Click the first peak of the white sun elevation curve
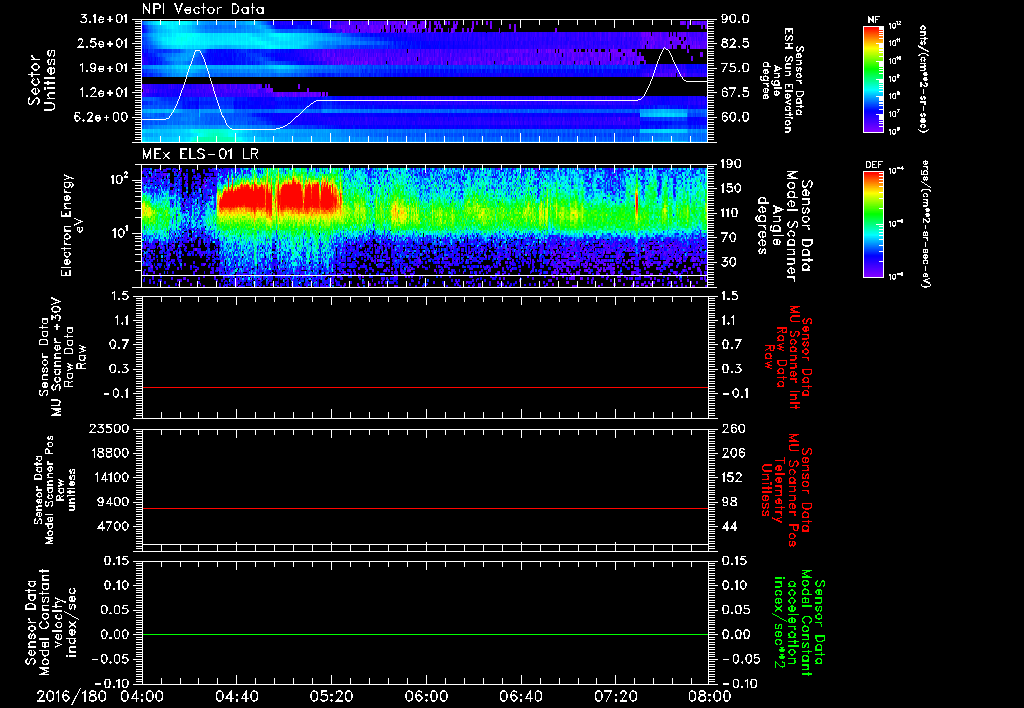 (x=199, y=51)
